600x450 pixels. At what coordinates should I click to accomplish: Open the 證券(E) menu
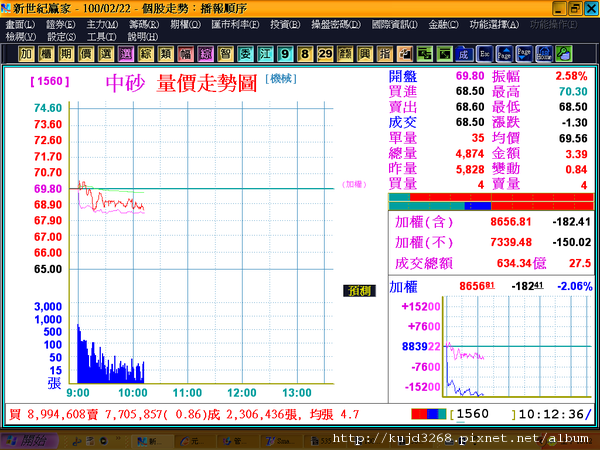60,24
